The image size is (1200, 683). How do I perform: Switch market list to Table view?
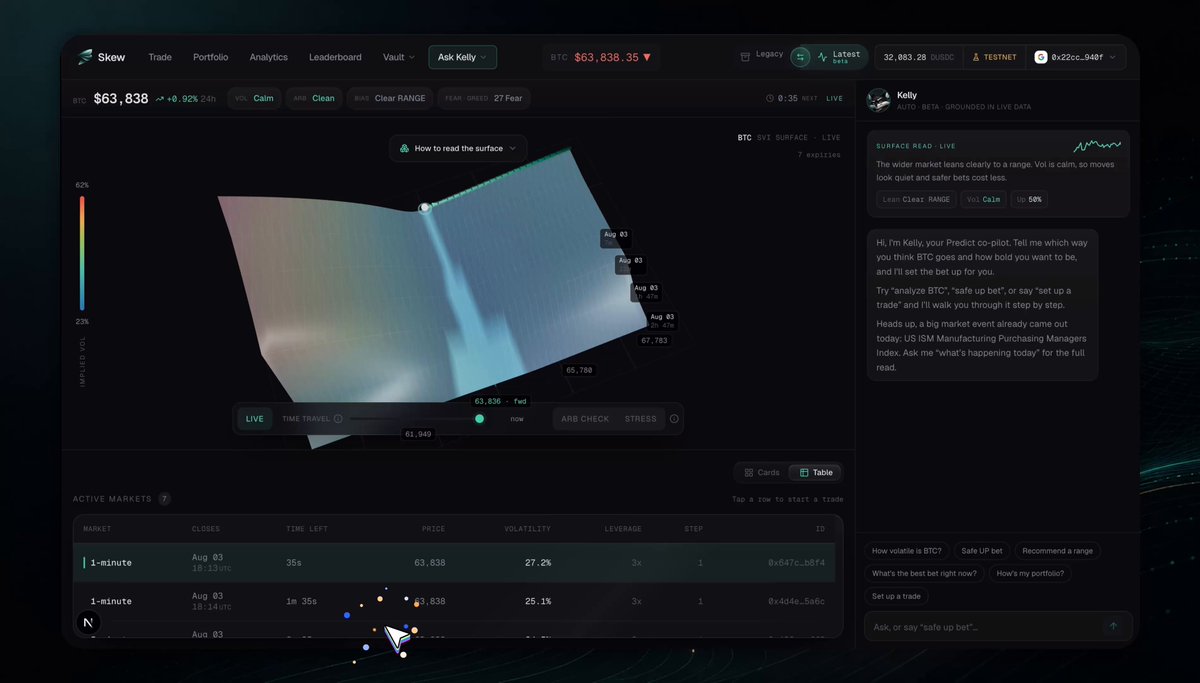coord(814,472)
